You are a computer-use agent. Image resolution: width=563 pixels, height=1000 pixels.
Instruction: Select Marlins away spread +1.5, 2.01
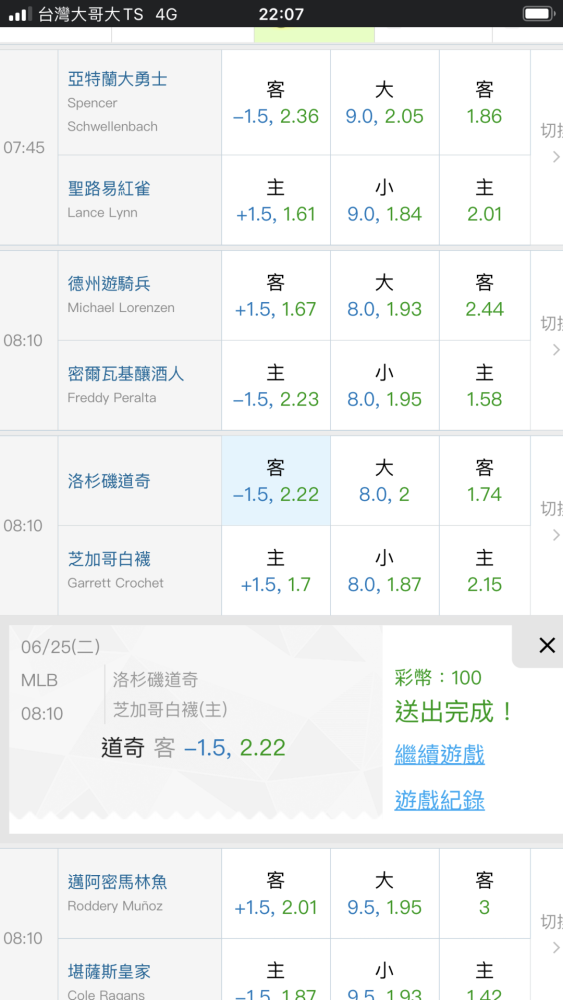(x=275, y=894)
